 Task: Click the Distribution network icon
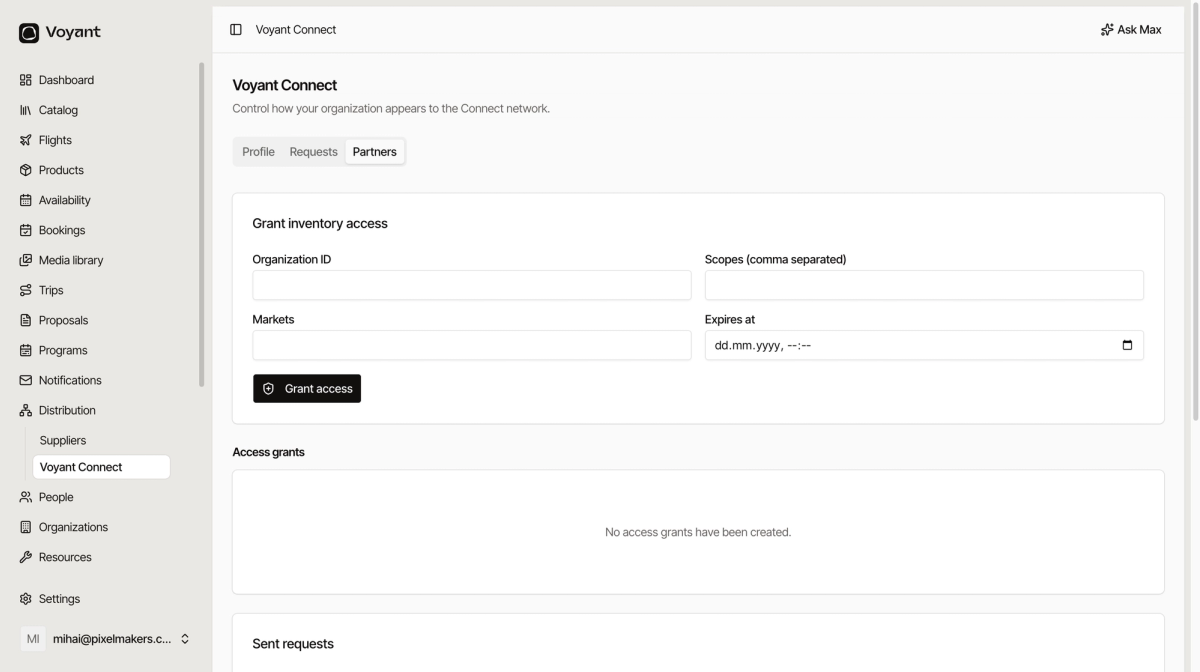26,410
